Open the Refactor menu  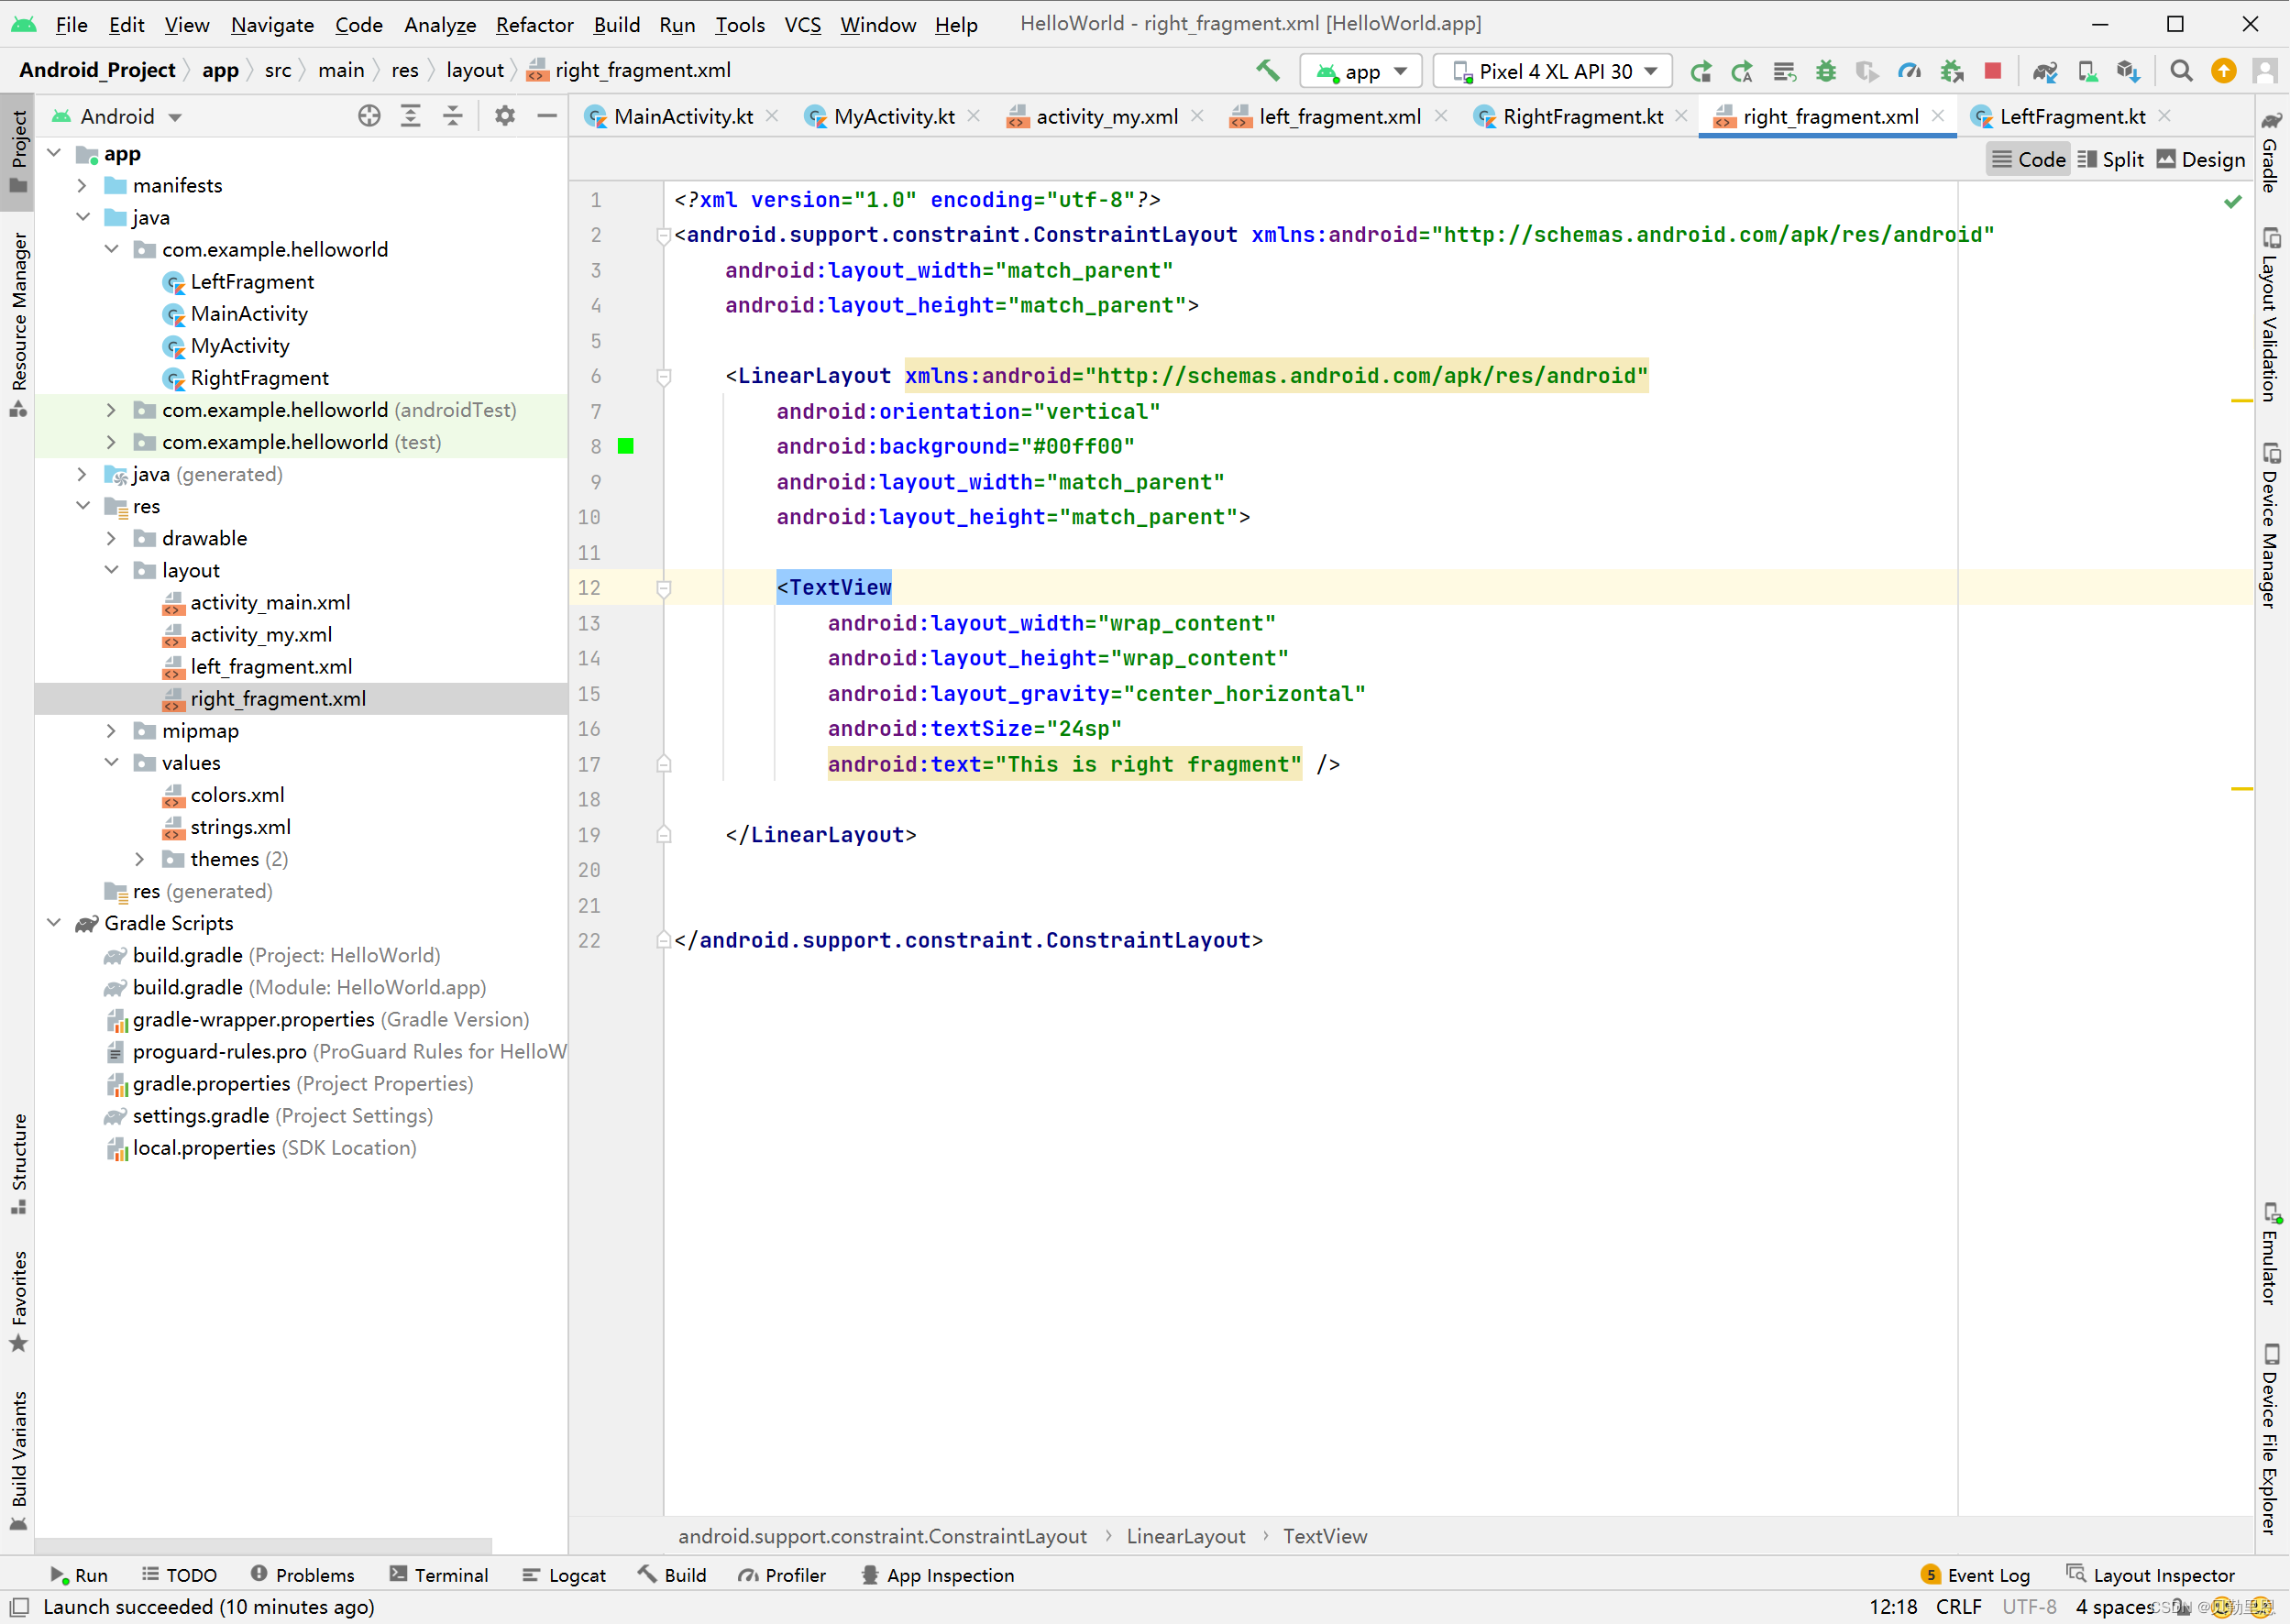534,24
